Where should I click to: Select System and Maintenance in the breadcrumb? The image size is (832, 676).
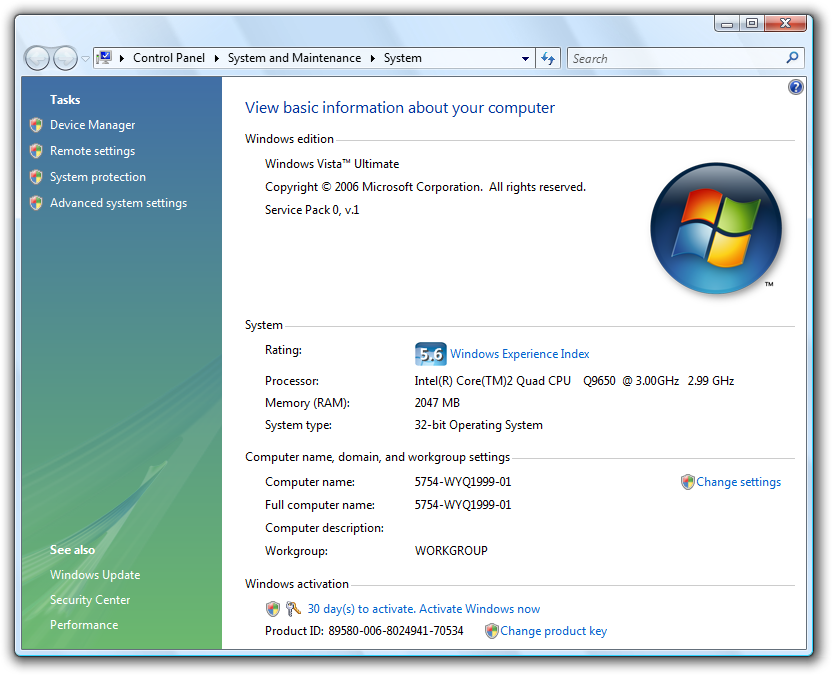coord(294,58)
